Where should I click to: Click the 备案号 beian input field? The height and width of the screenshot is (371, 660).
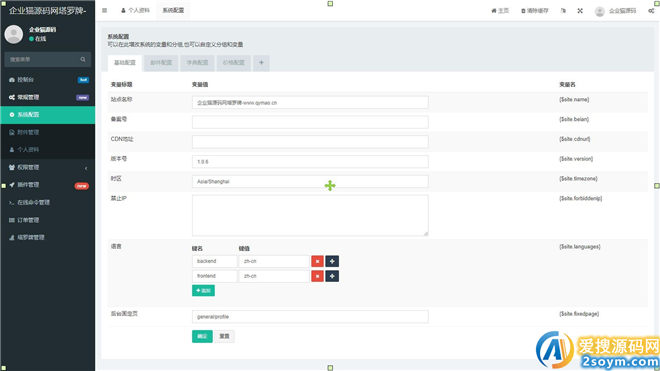[310, 122]
